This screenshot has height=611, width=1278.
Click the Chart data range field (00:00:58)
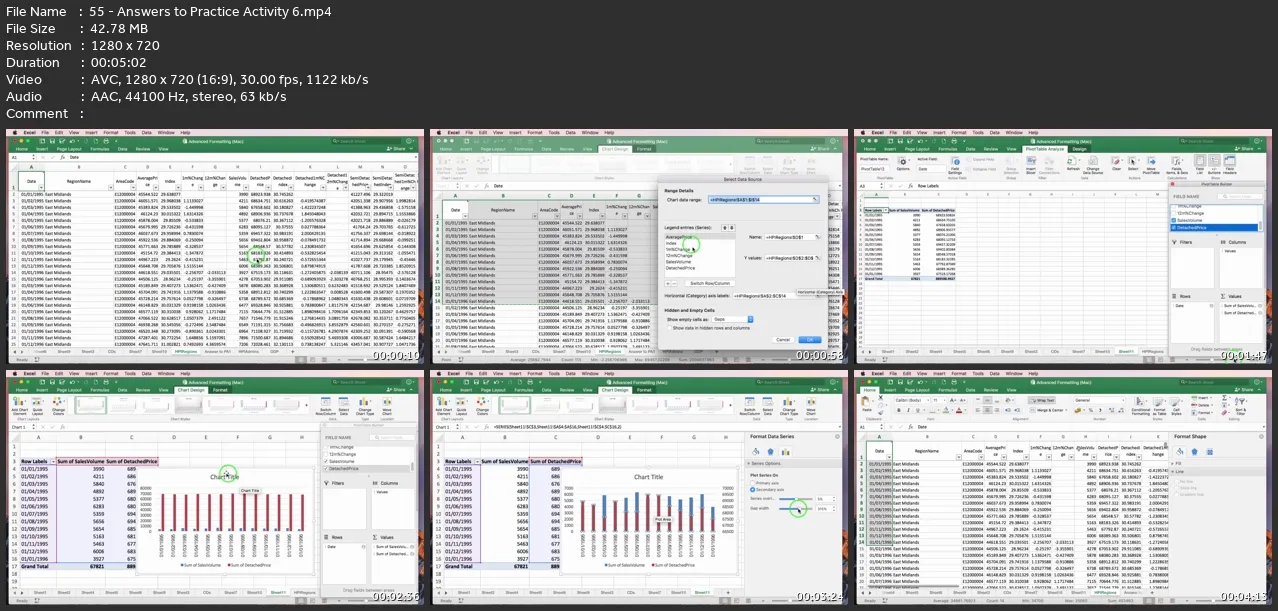coord(764,199)
